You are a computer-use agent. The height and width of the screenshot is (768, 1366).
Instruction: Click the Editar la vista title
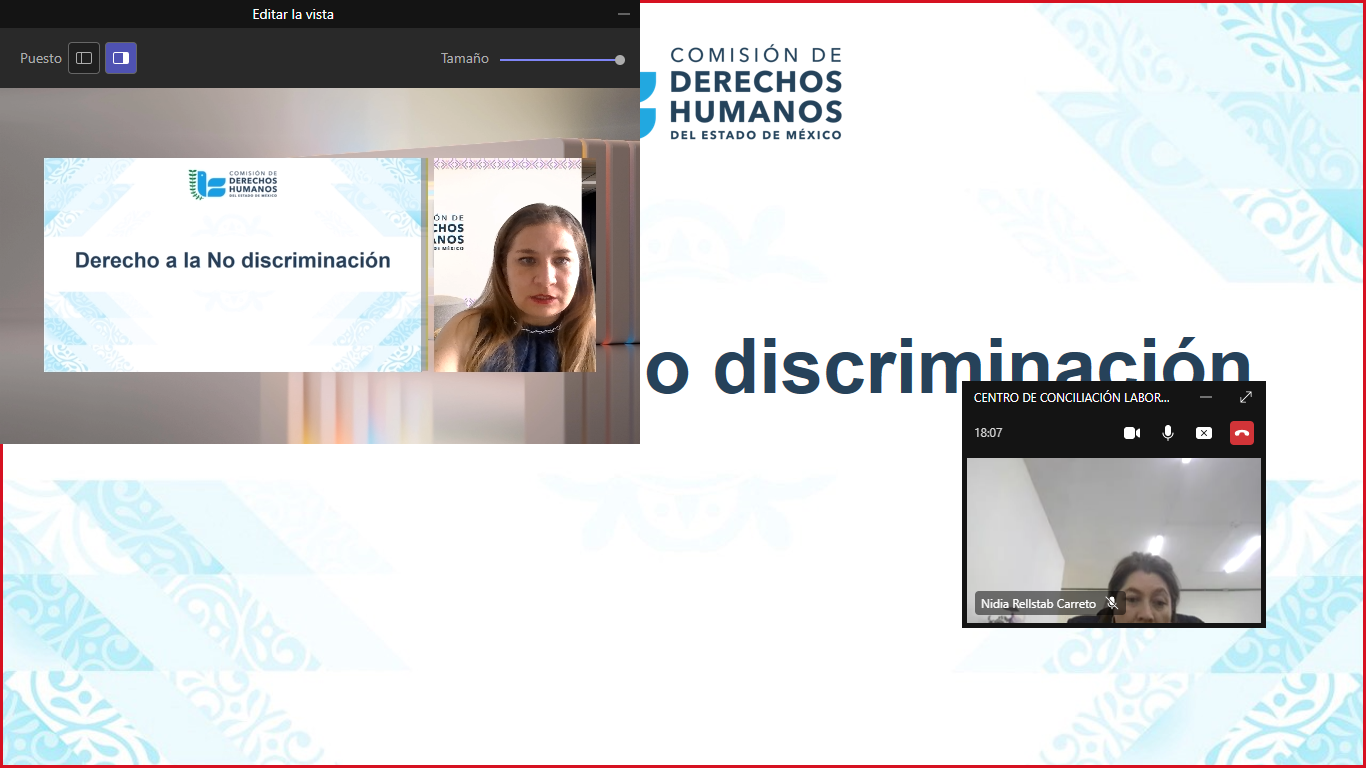293,14
